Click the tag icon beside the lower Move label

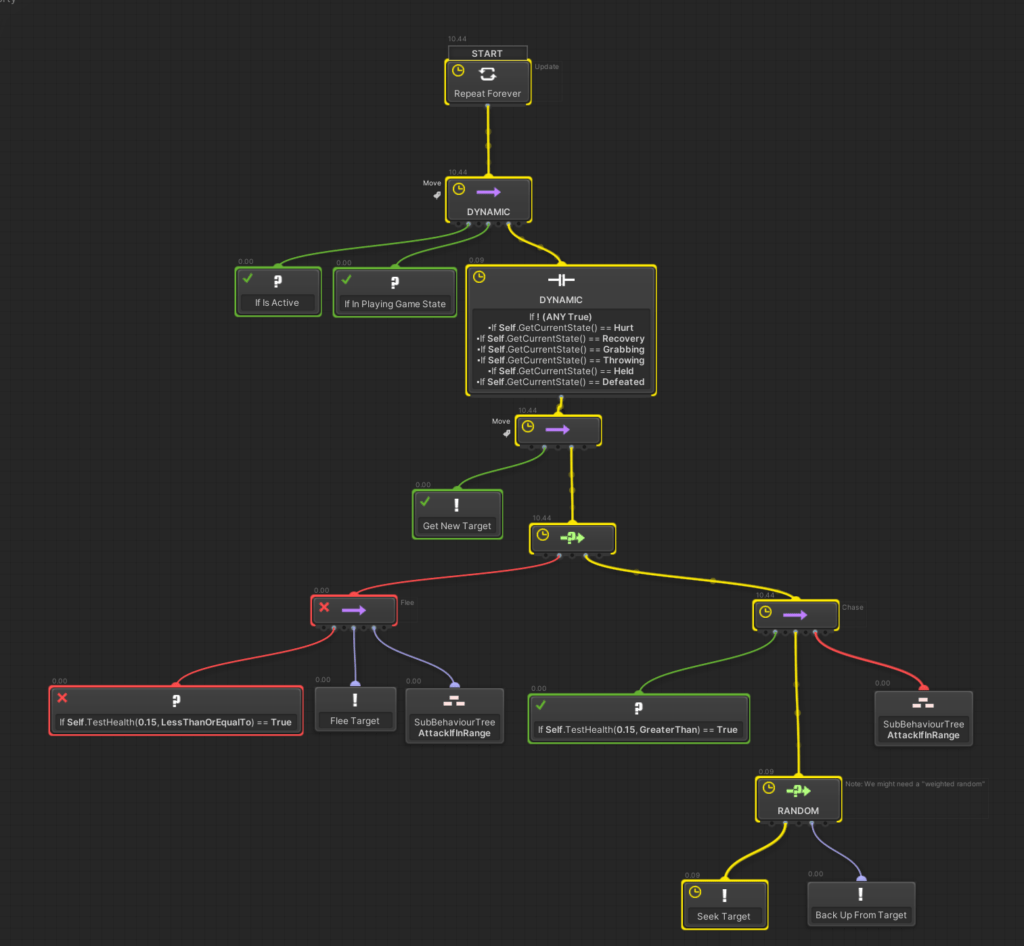[506, 434]
